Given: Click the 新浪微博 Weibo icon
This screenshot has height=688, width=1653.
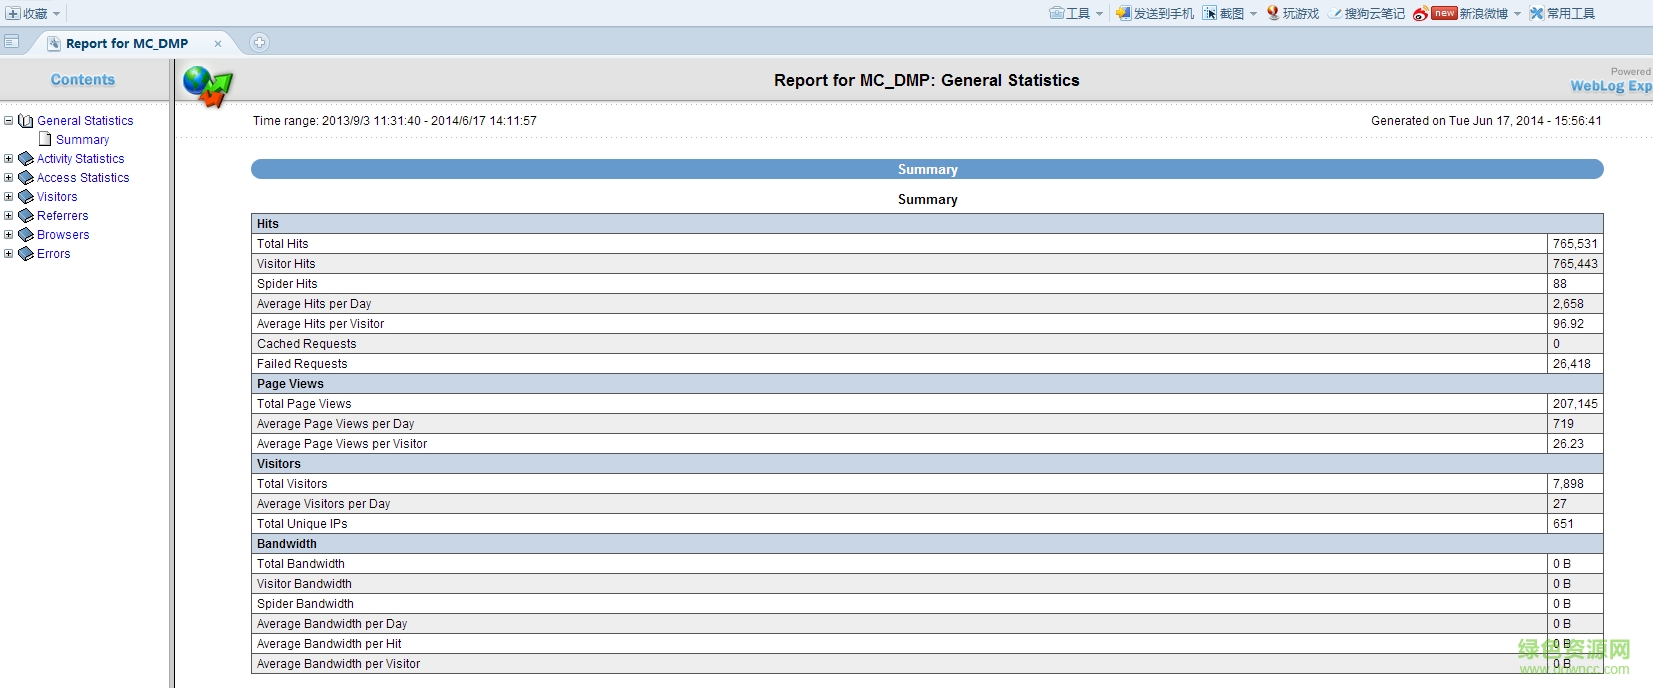Looking at the screenshot, I should point(1420,13).
